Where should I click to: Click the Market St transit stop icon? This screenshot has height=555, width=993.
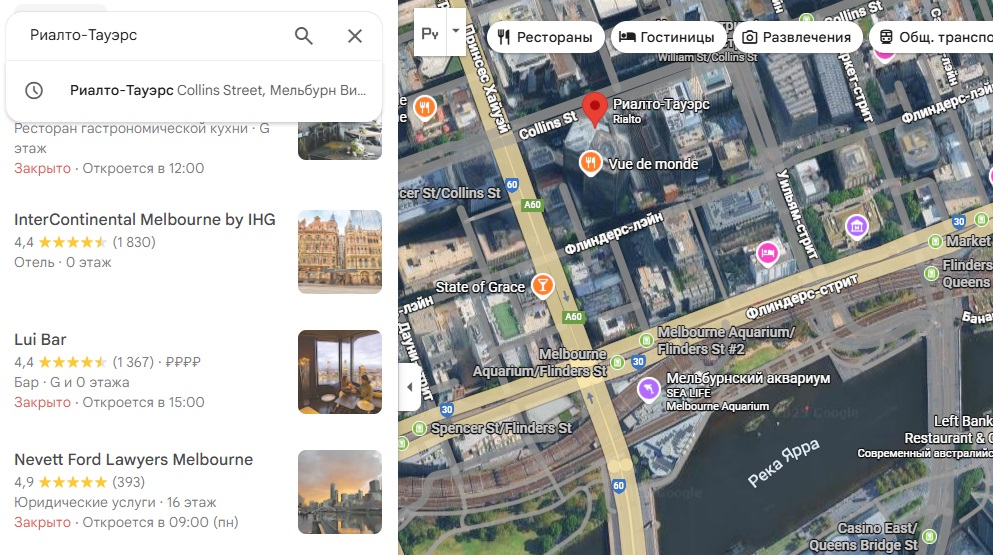coord(935,241)
